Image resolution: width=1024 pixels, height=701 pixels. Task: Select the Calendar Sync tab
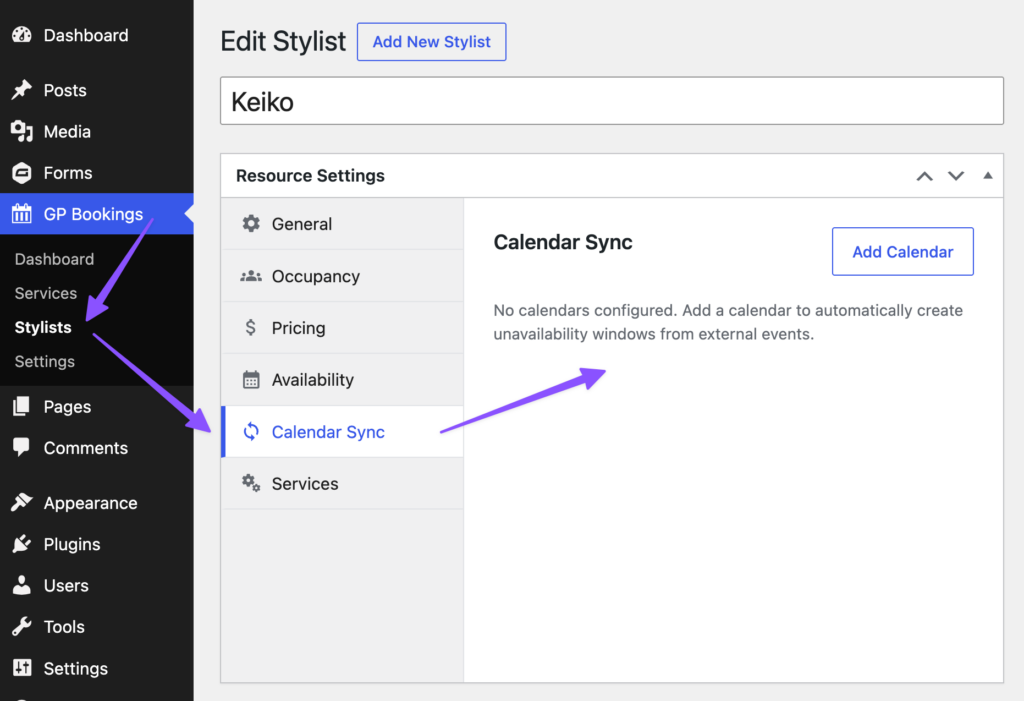[x=343, y=431]
